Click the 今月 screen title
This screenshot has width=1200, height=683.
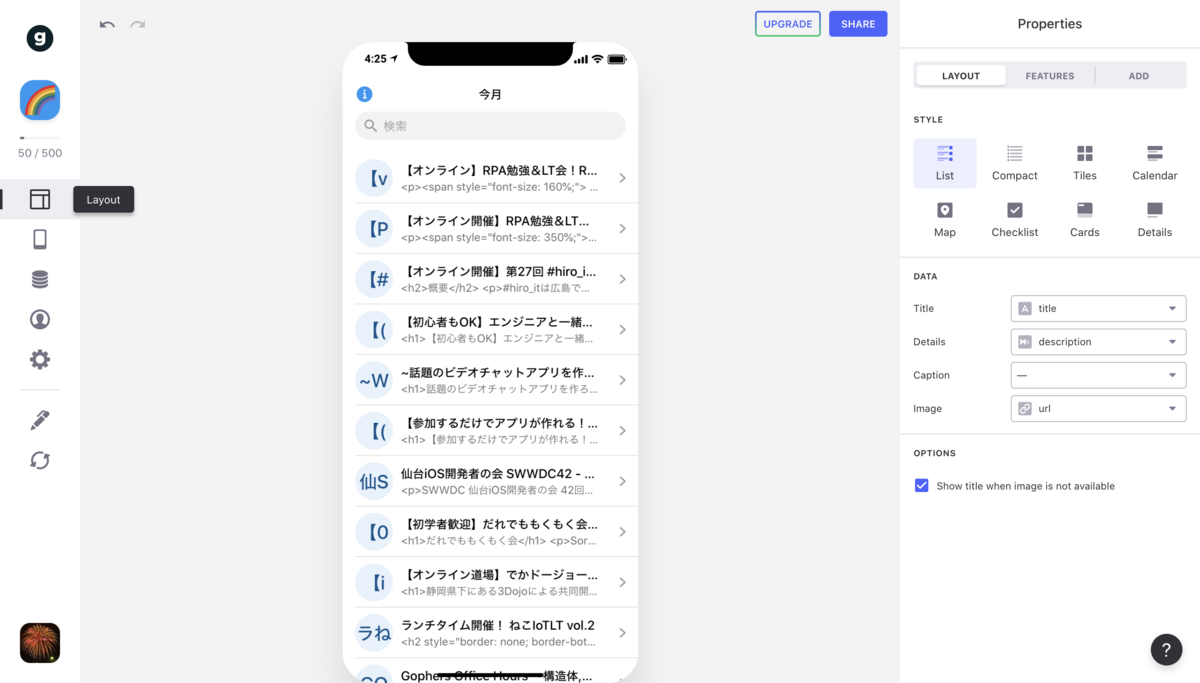click(x=490, y=94)
